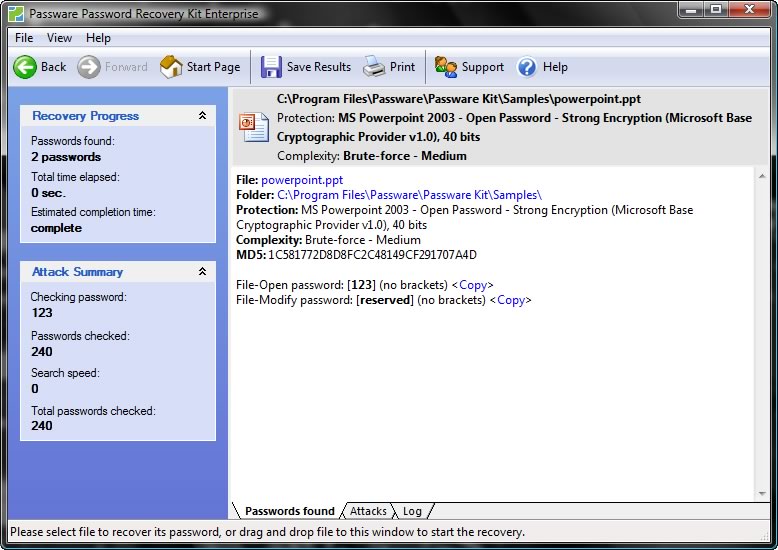Image resolution: width=778 pixels, height=550 pixels.
Task: Click the '0 sec.' elapsed time value
Action: coord(48,193)
